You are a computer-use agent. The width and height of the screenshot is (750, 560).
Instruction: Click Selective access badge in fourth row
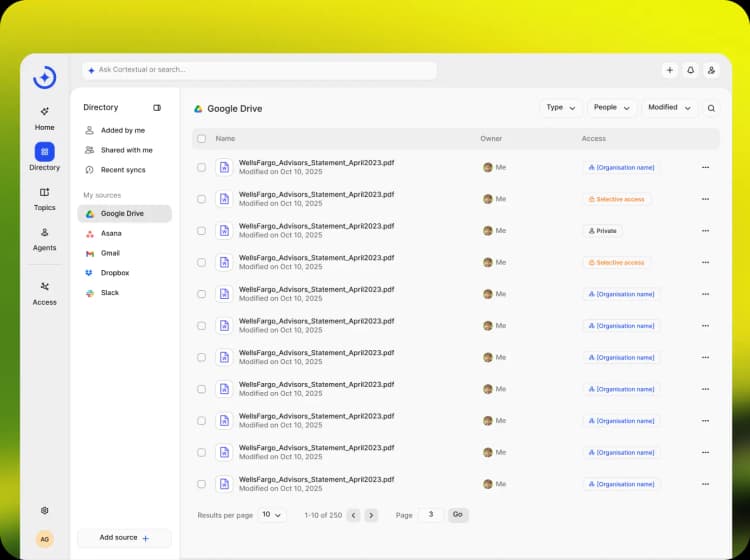pos(616,263)
